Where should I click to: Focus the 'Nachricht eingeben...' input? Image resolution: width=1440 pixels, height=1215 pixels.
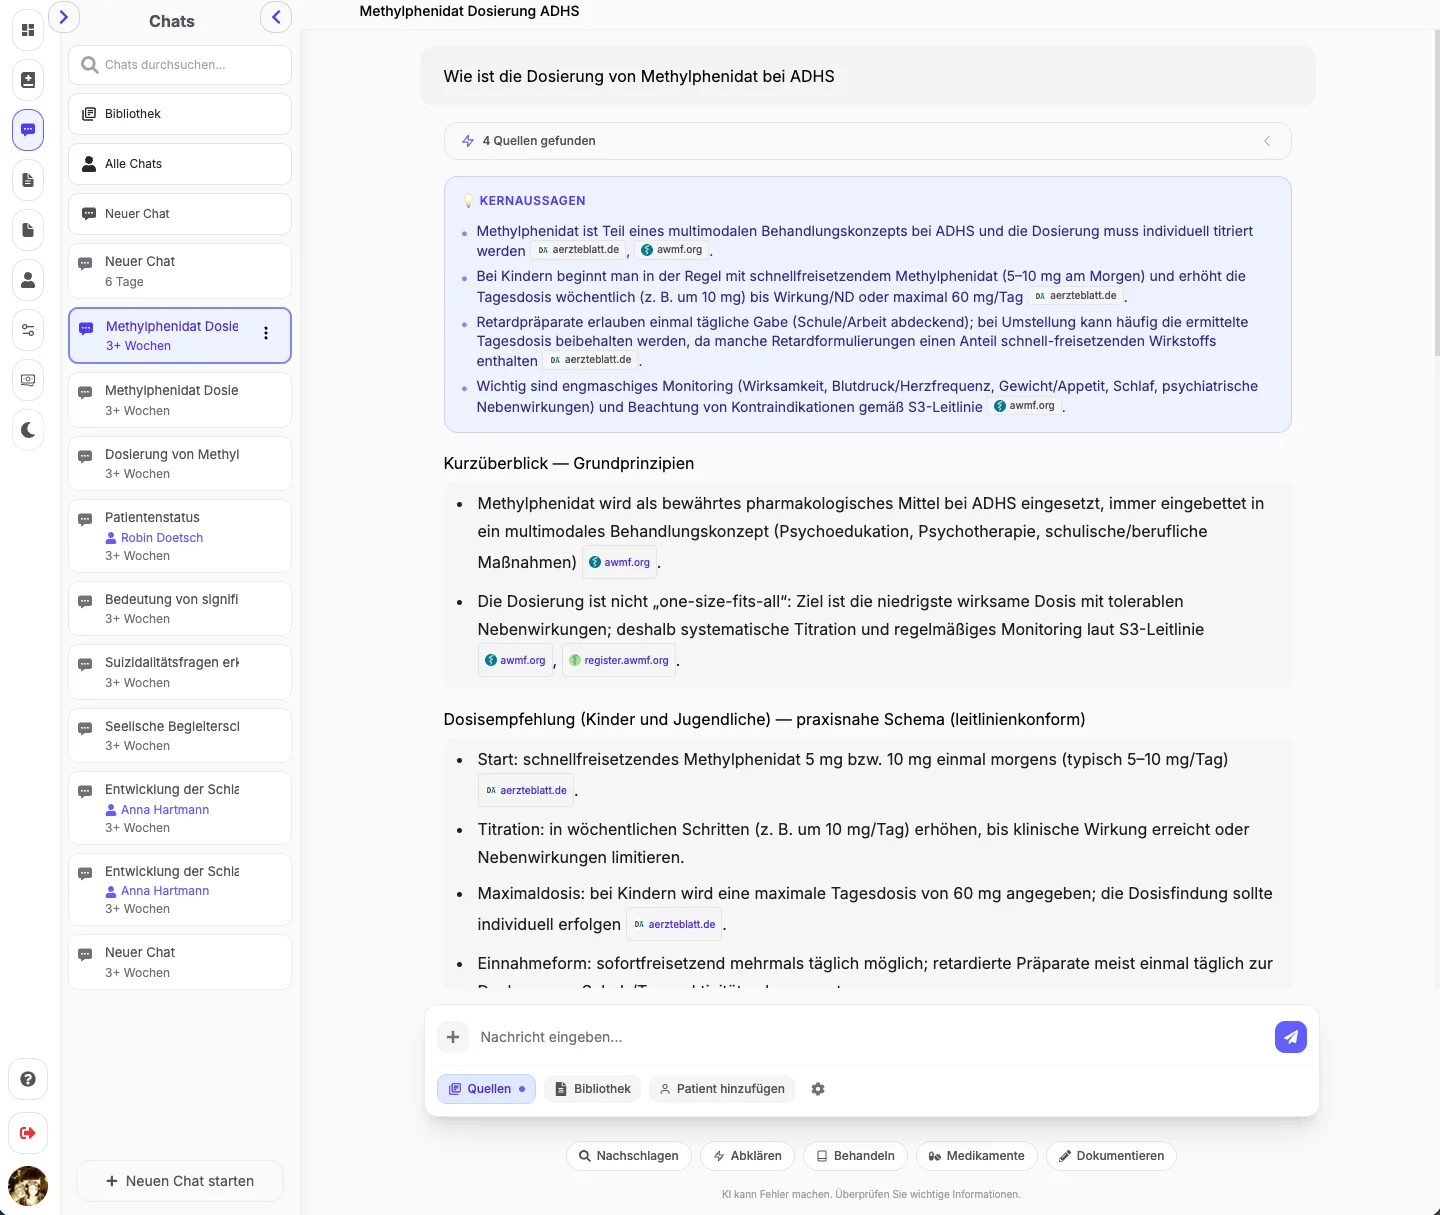click(x=870, y=1037)
